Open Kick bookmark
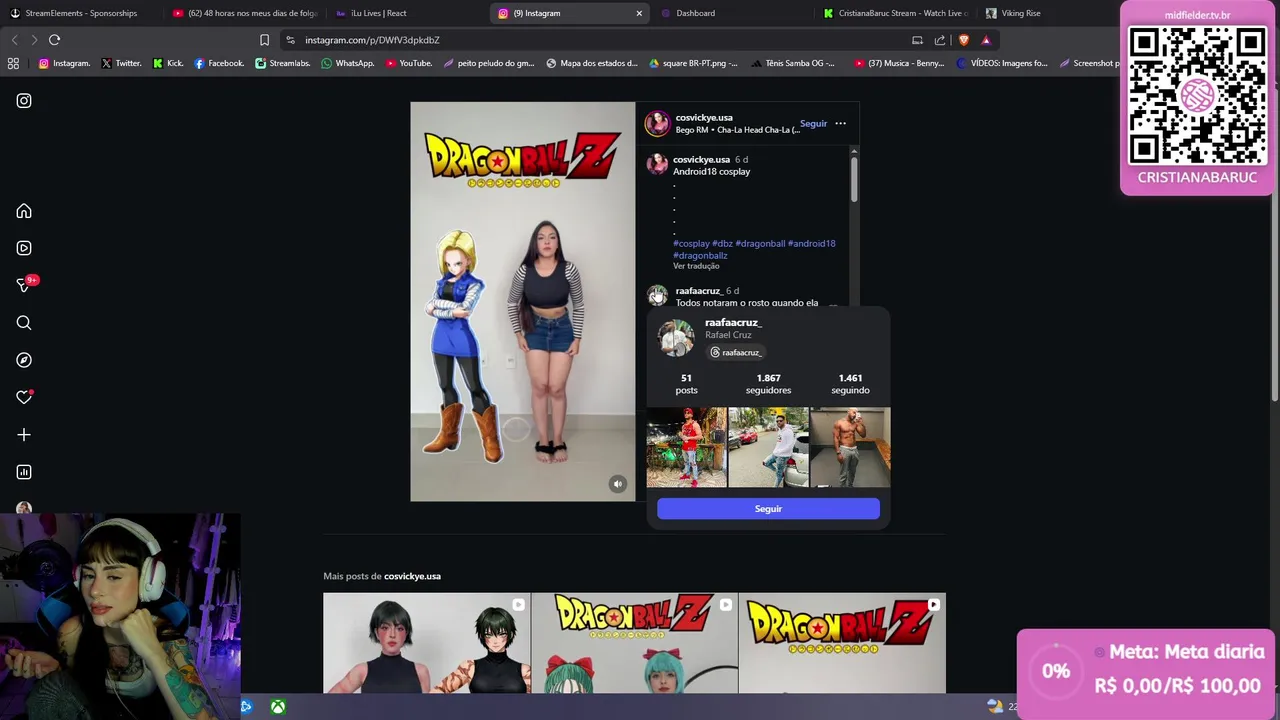Image resolution: width=1280 pixels, height=720 pixels. click(x=168, y=63)
